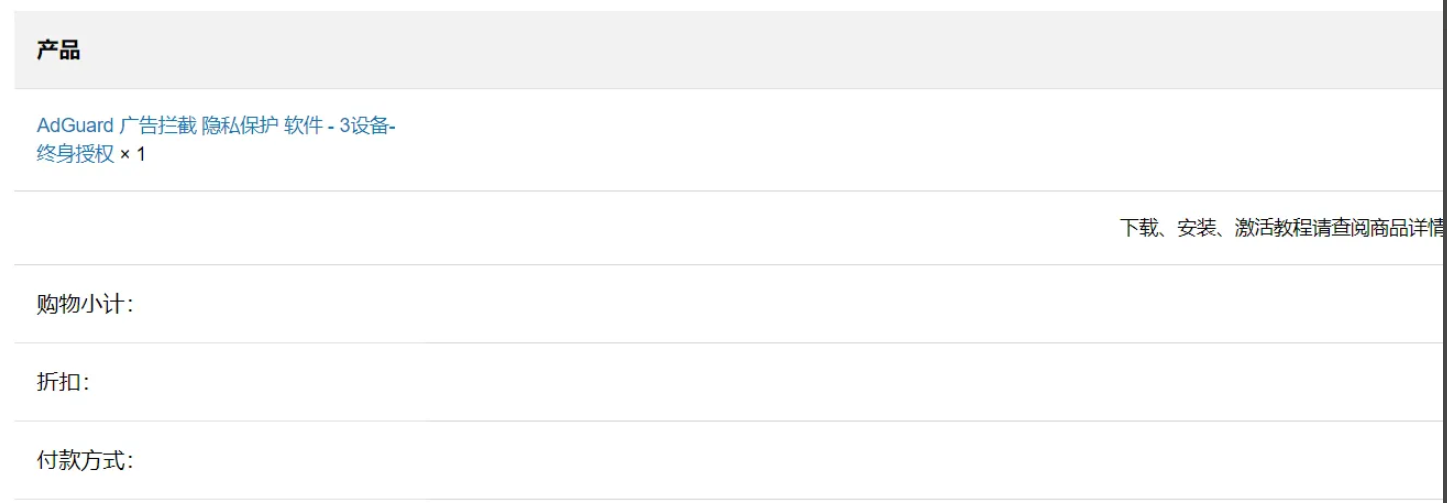Click the 产品 column header
The width and height of the screenshot is (1447, 503).
point(58,51)
